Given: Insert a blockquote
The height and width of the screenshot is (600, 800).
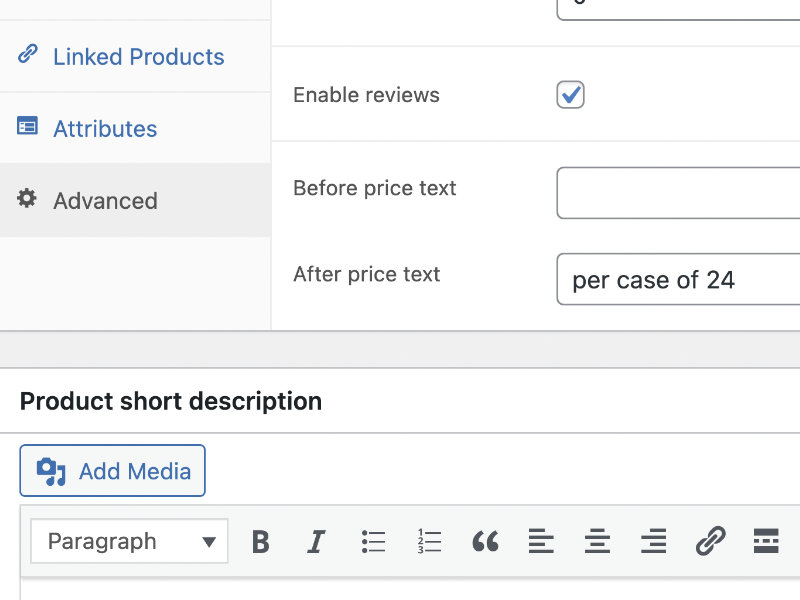Looking at the screenshot, I should tap(486, 541).
